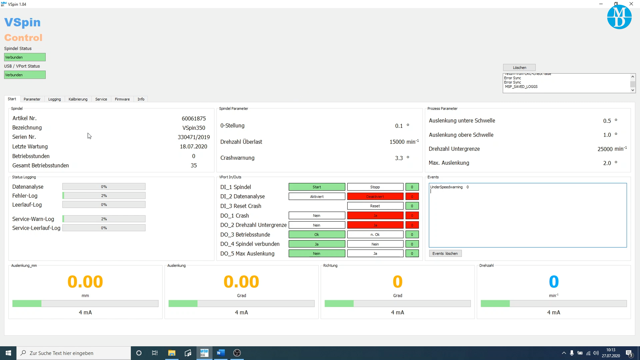Click the VSpin app icon in taskbar
Viewport: 640px width, 360px height.
point(204,353)
